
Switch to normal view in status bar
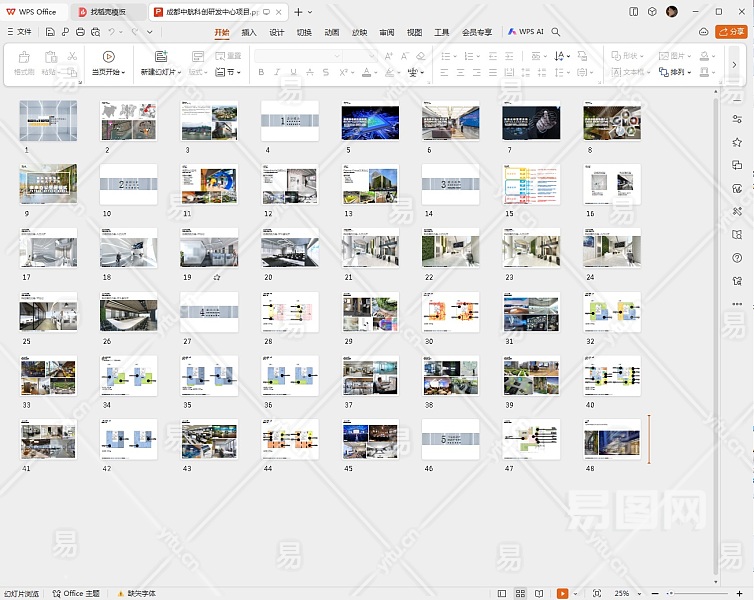point(501,593)
